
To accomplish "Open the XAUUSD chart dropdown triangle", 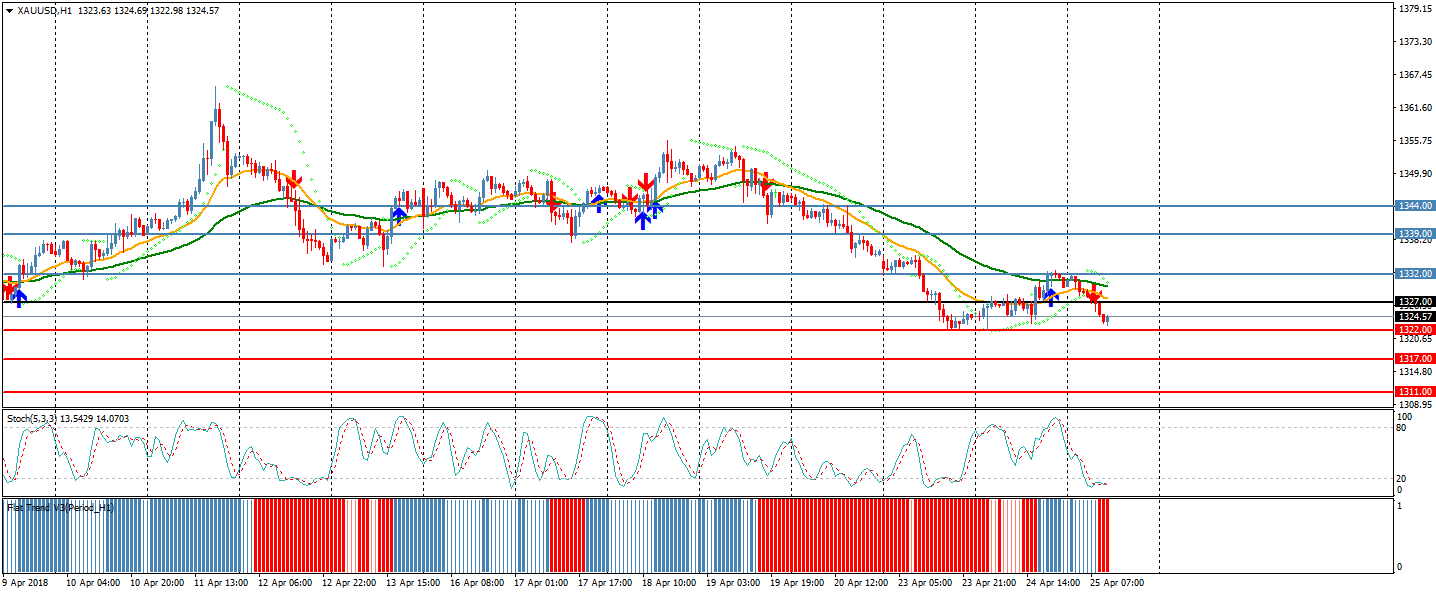I will (9, 10).
